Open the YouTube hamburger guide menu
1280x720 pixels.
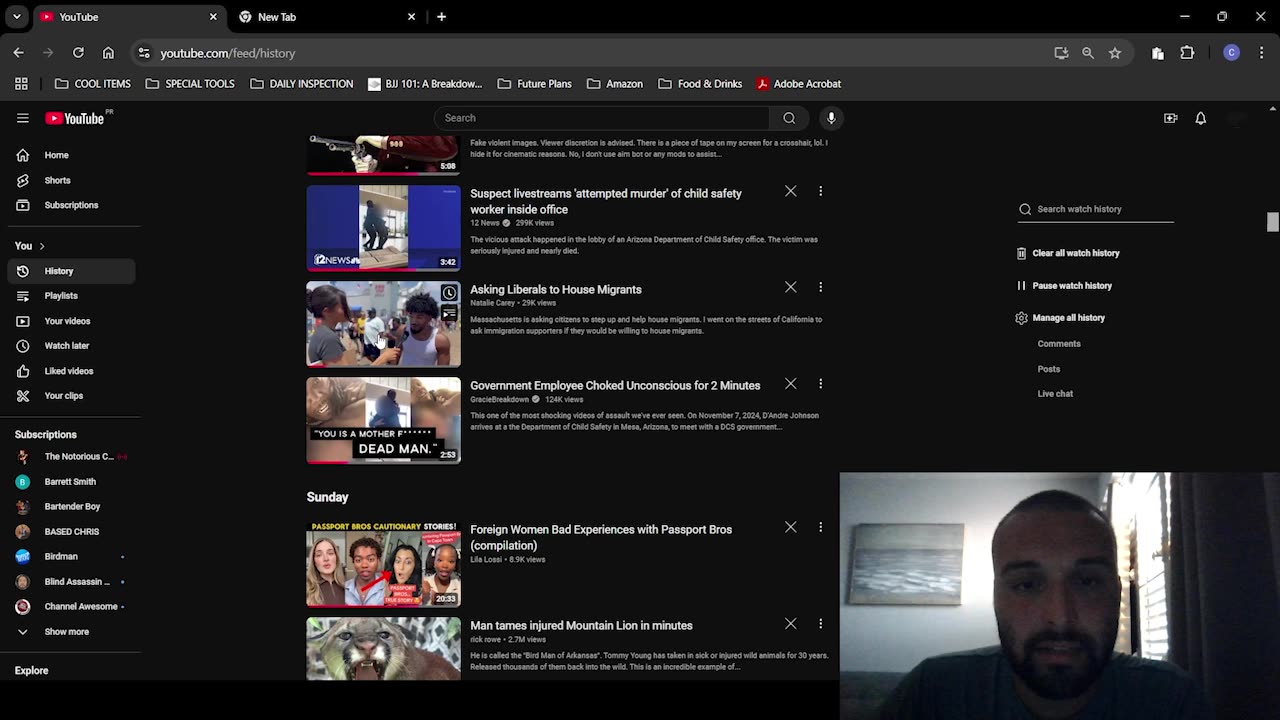tap(22, 118)
